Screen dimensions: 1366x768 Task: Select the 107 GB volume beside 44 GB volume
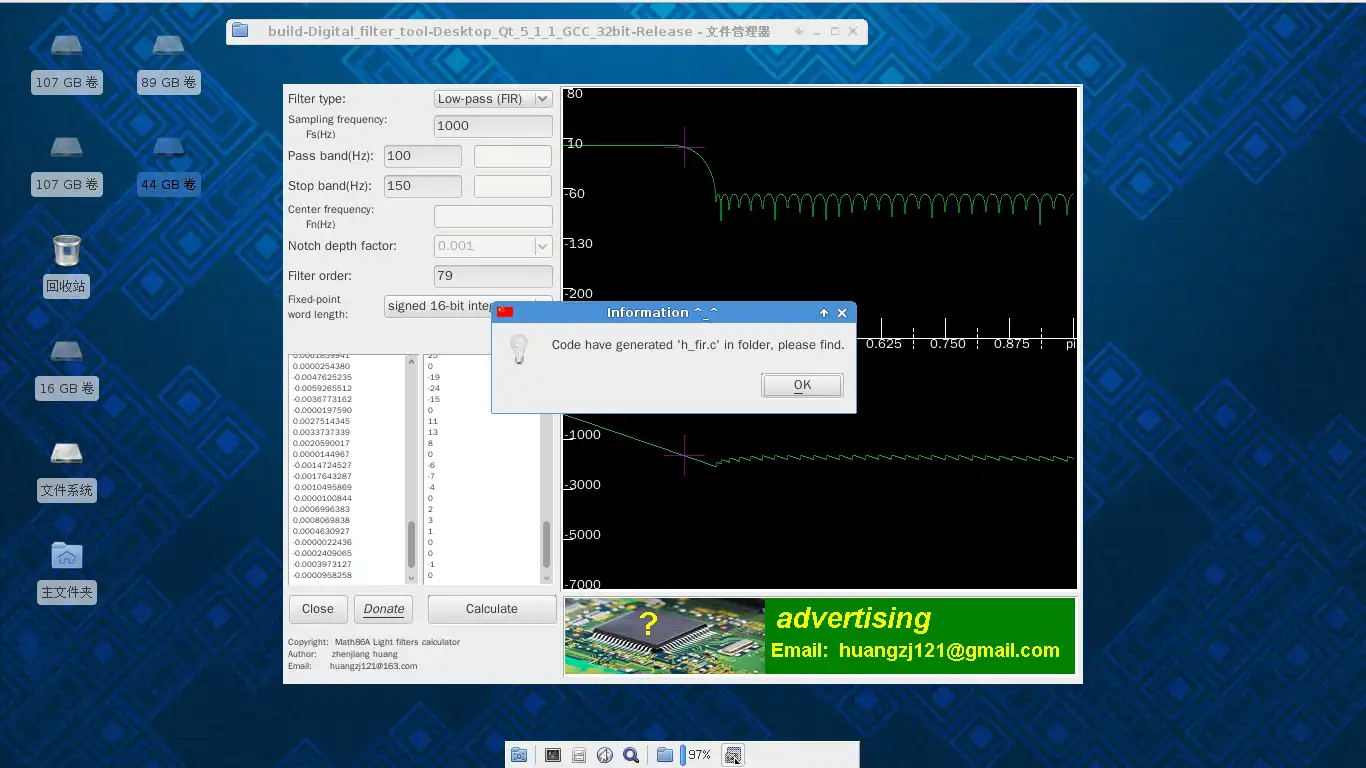(x=66, y=148)
